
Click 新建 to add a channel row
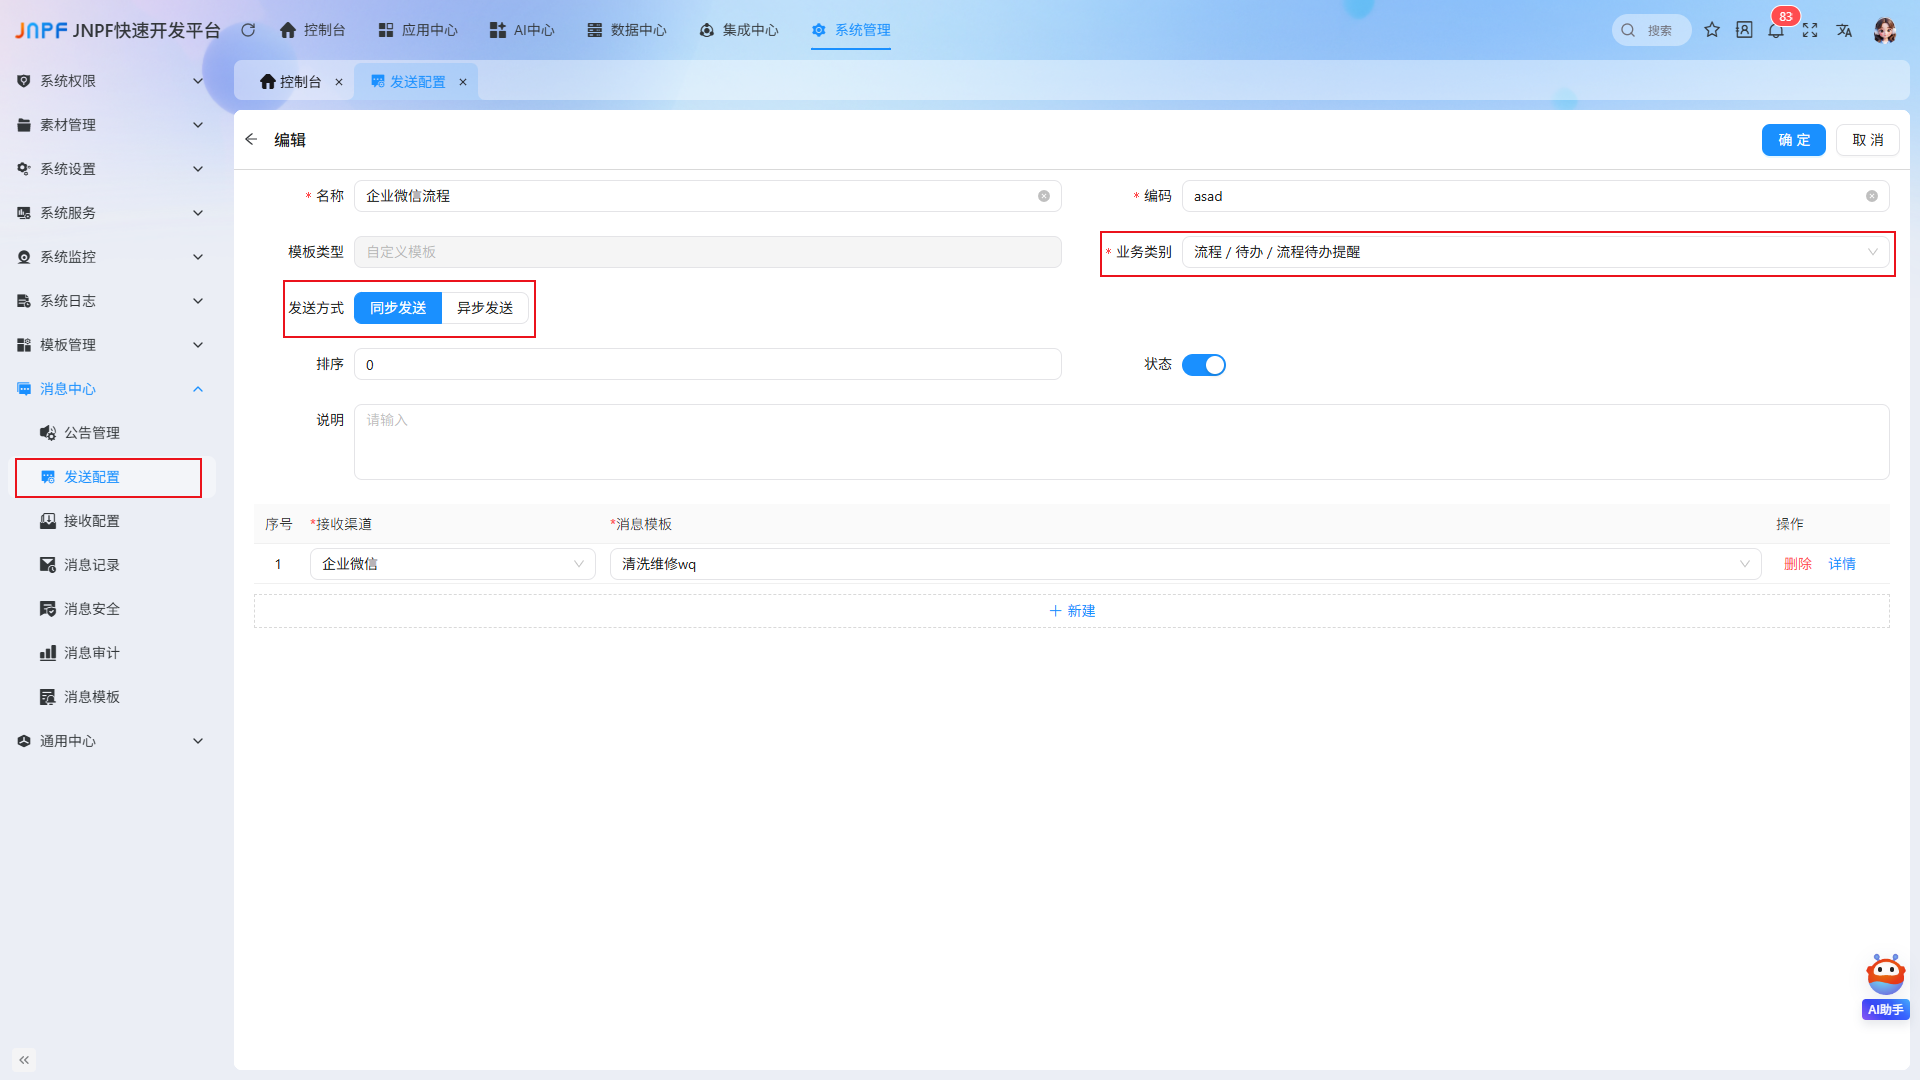(x=1072, y=611)
